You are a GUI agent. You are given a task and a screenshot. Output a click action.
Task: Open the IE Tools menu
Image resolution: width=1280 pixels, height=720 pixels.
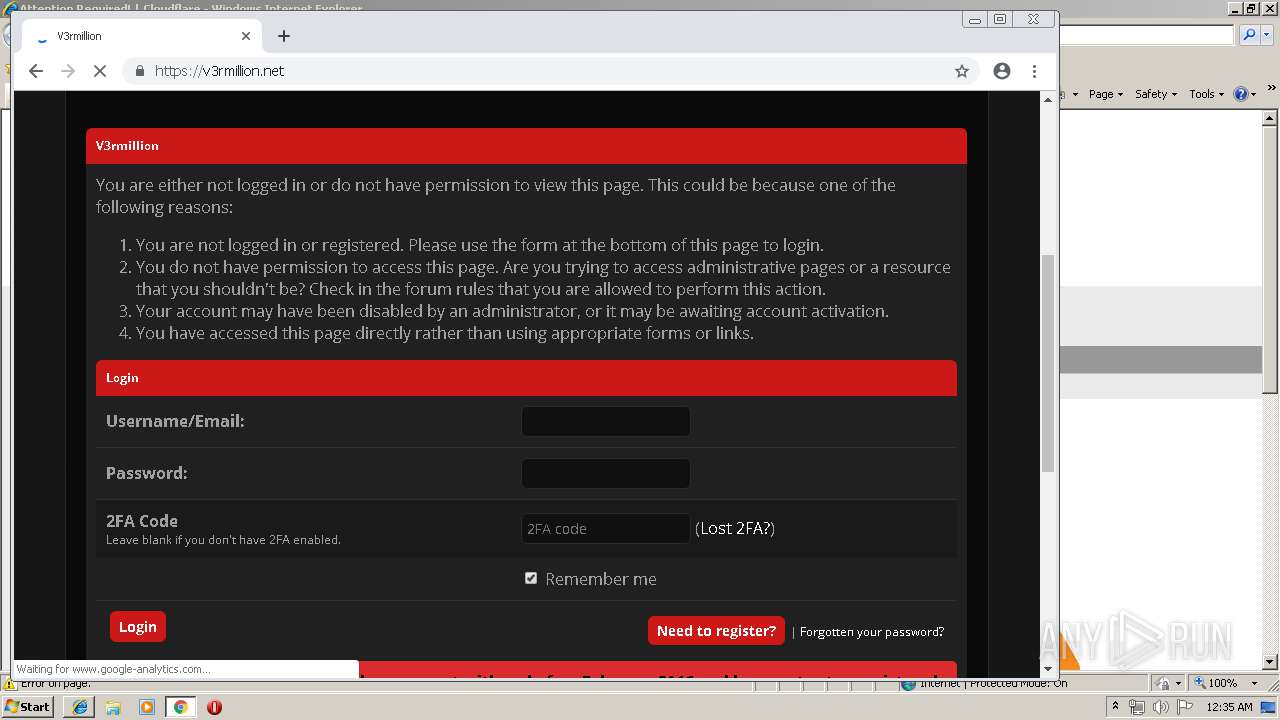pos(1206,94)
